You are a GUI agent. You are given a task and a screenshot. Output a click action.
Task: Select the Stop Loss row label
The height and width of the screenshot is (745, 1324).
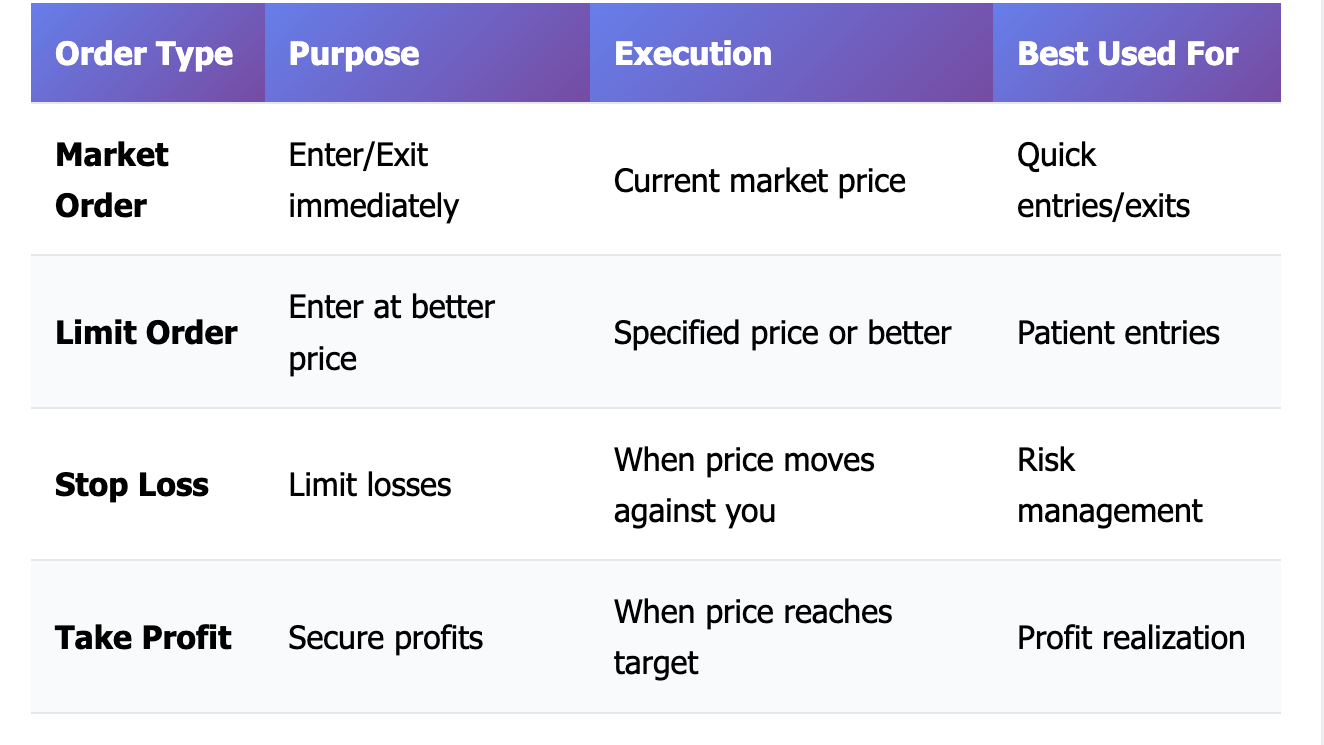point(132,485)
